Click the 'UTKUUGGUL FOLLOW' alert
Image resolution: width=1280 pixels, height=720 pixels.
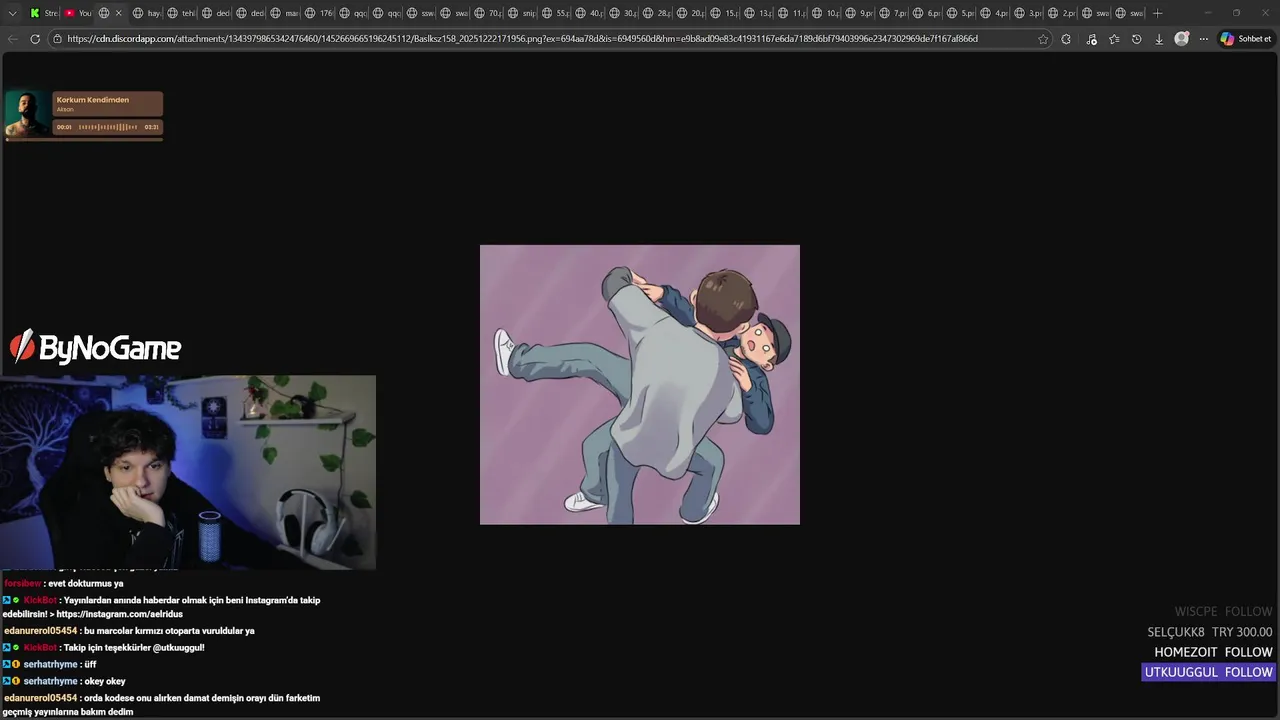point(1208,672)
